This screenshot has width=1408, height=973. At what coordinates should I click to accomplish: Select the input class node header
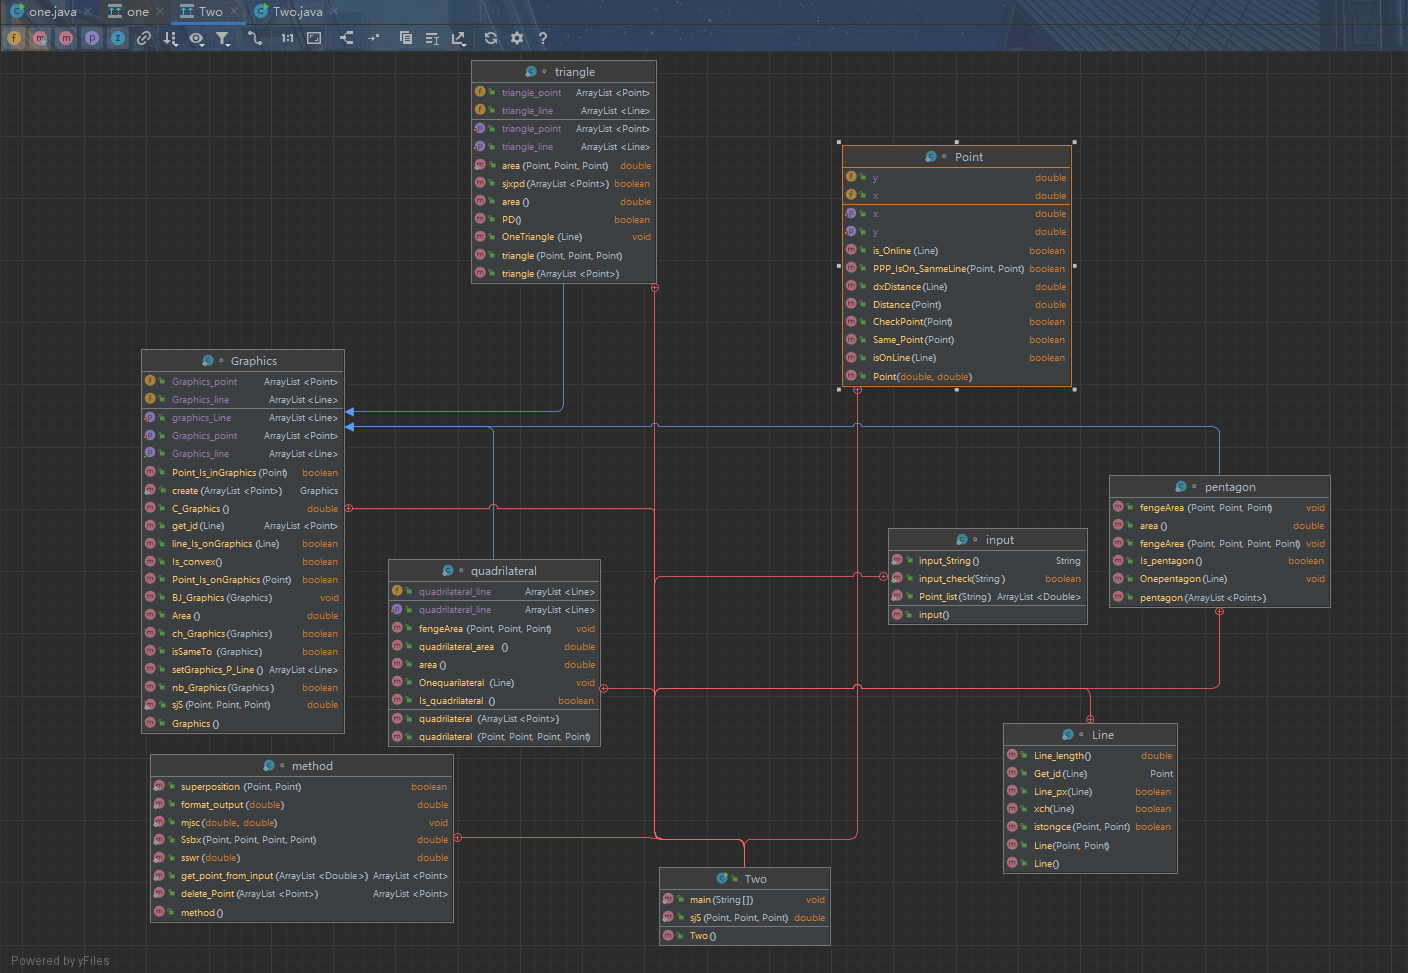pyautogui.click(x=988, y=540)
